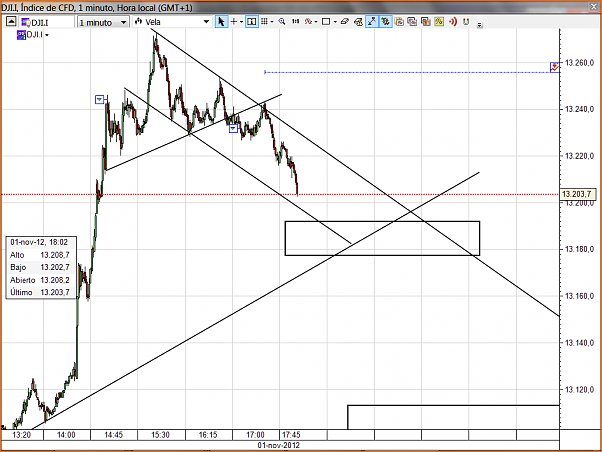Click the 17:45 time axis label

pos(291,435)
